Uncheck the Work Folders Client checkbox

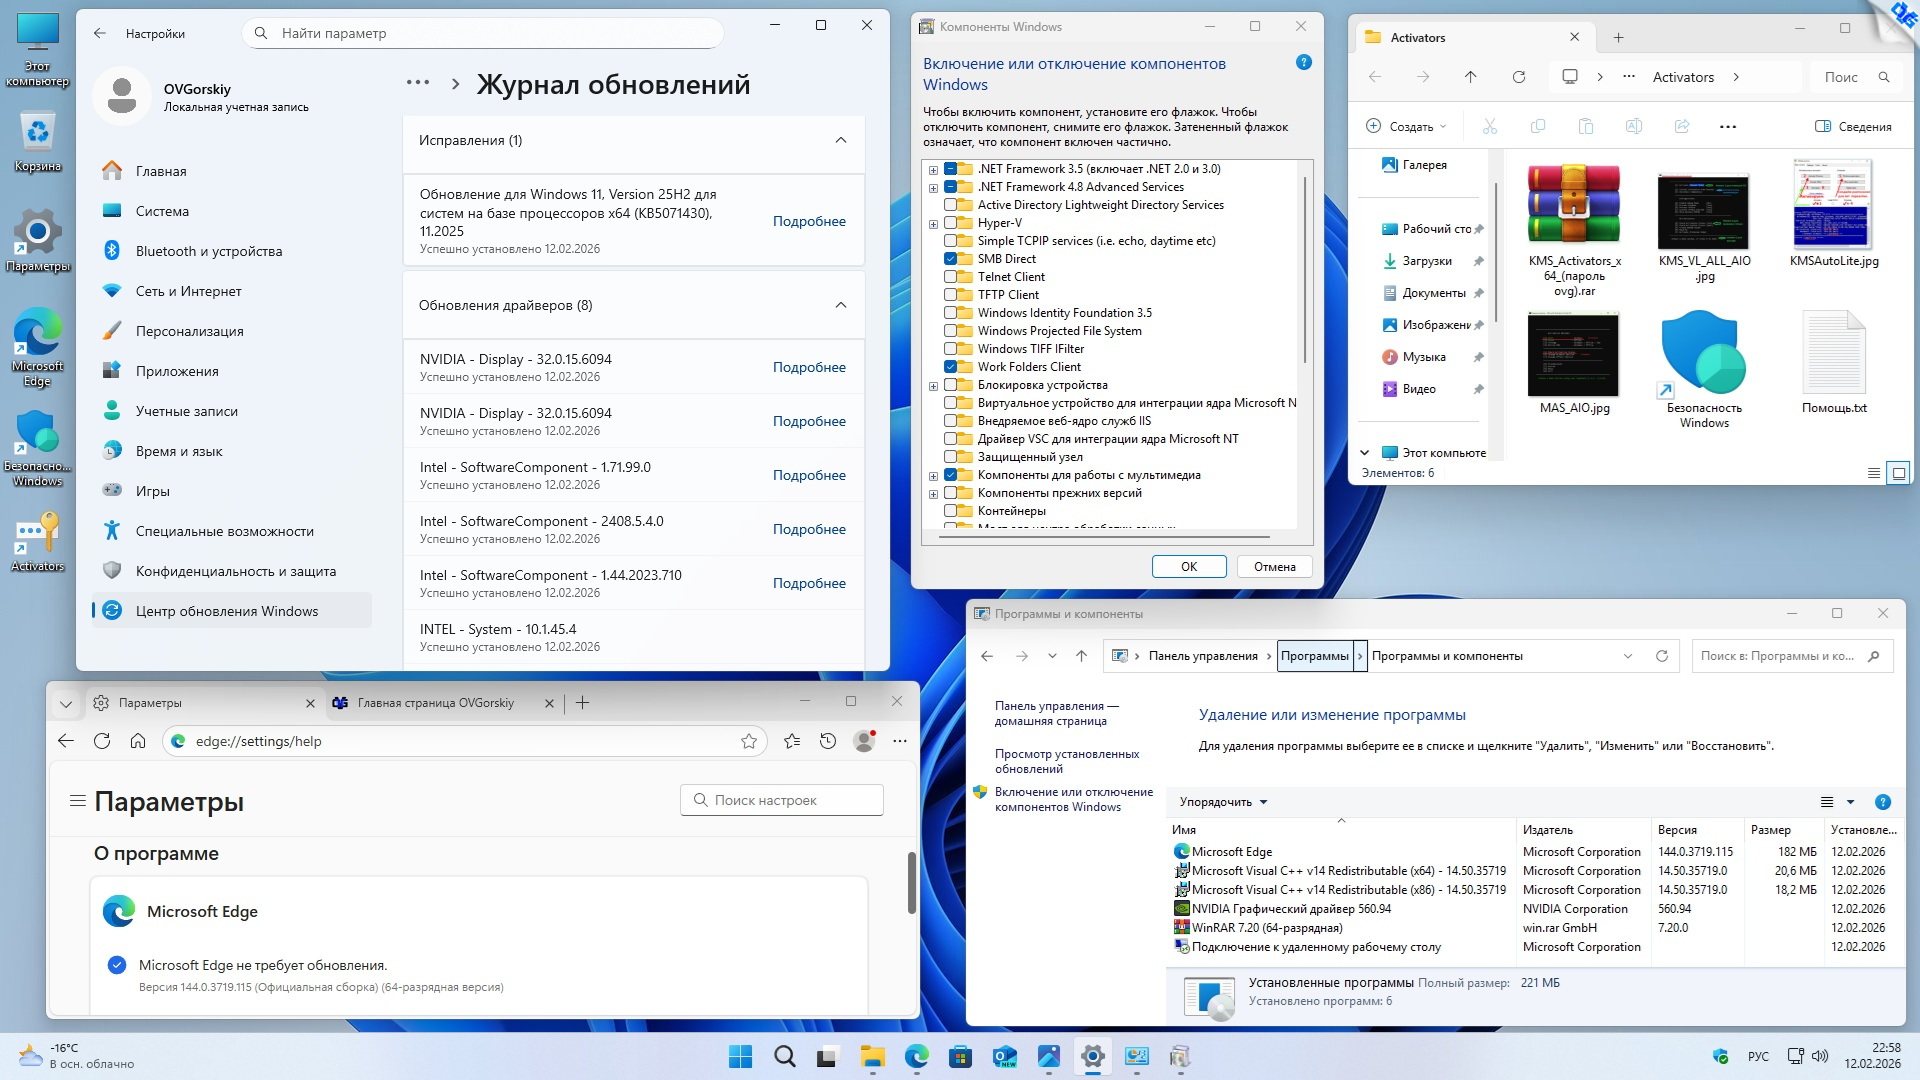(x=951, y=367)
